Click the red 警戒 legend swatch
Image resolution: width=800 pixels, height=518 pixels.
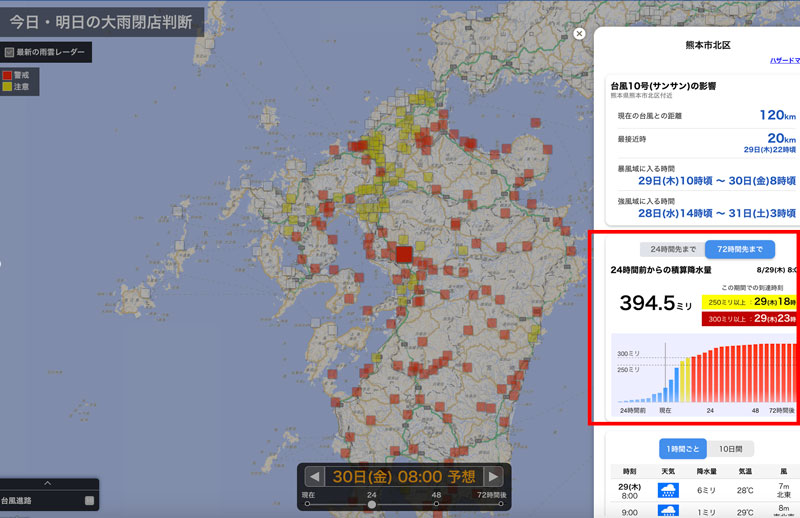(8, 75)
